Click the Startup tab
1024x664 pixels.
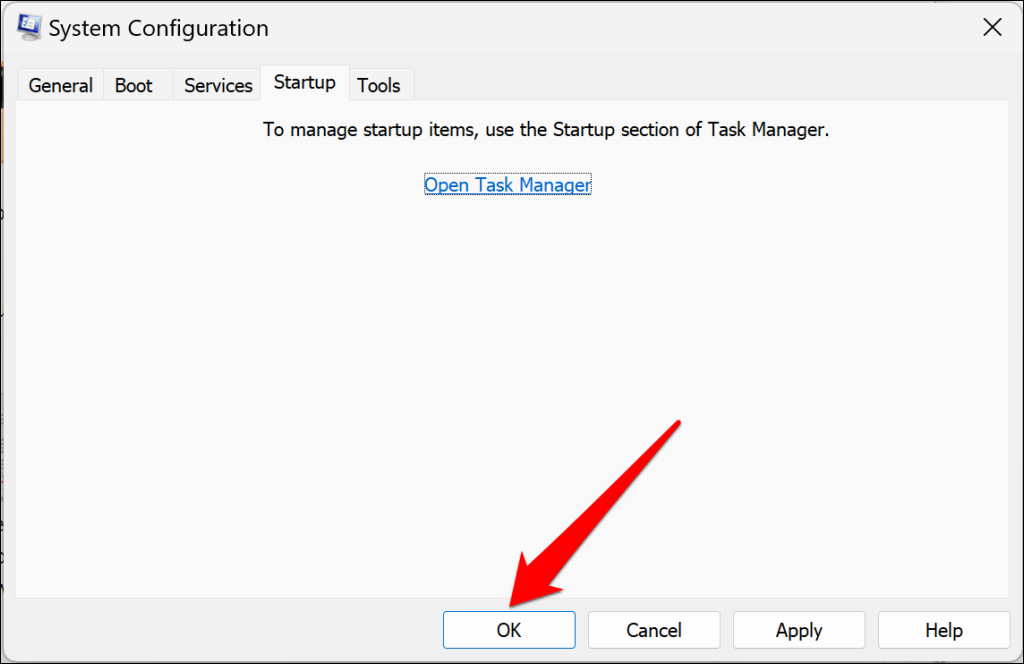point(305,83)
